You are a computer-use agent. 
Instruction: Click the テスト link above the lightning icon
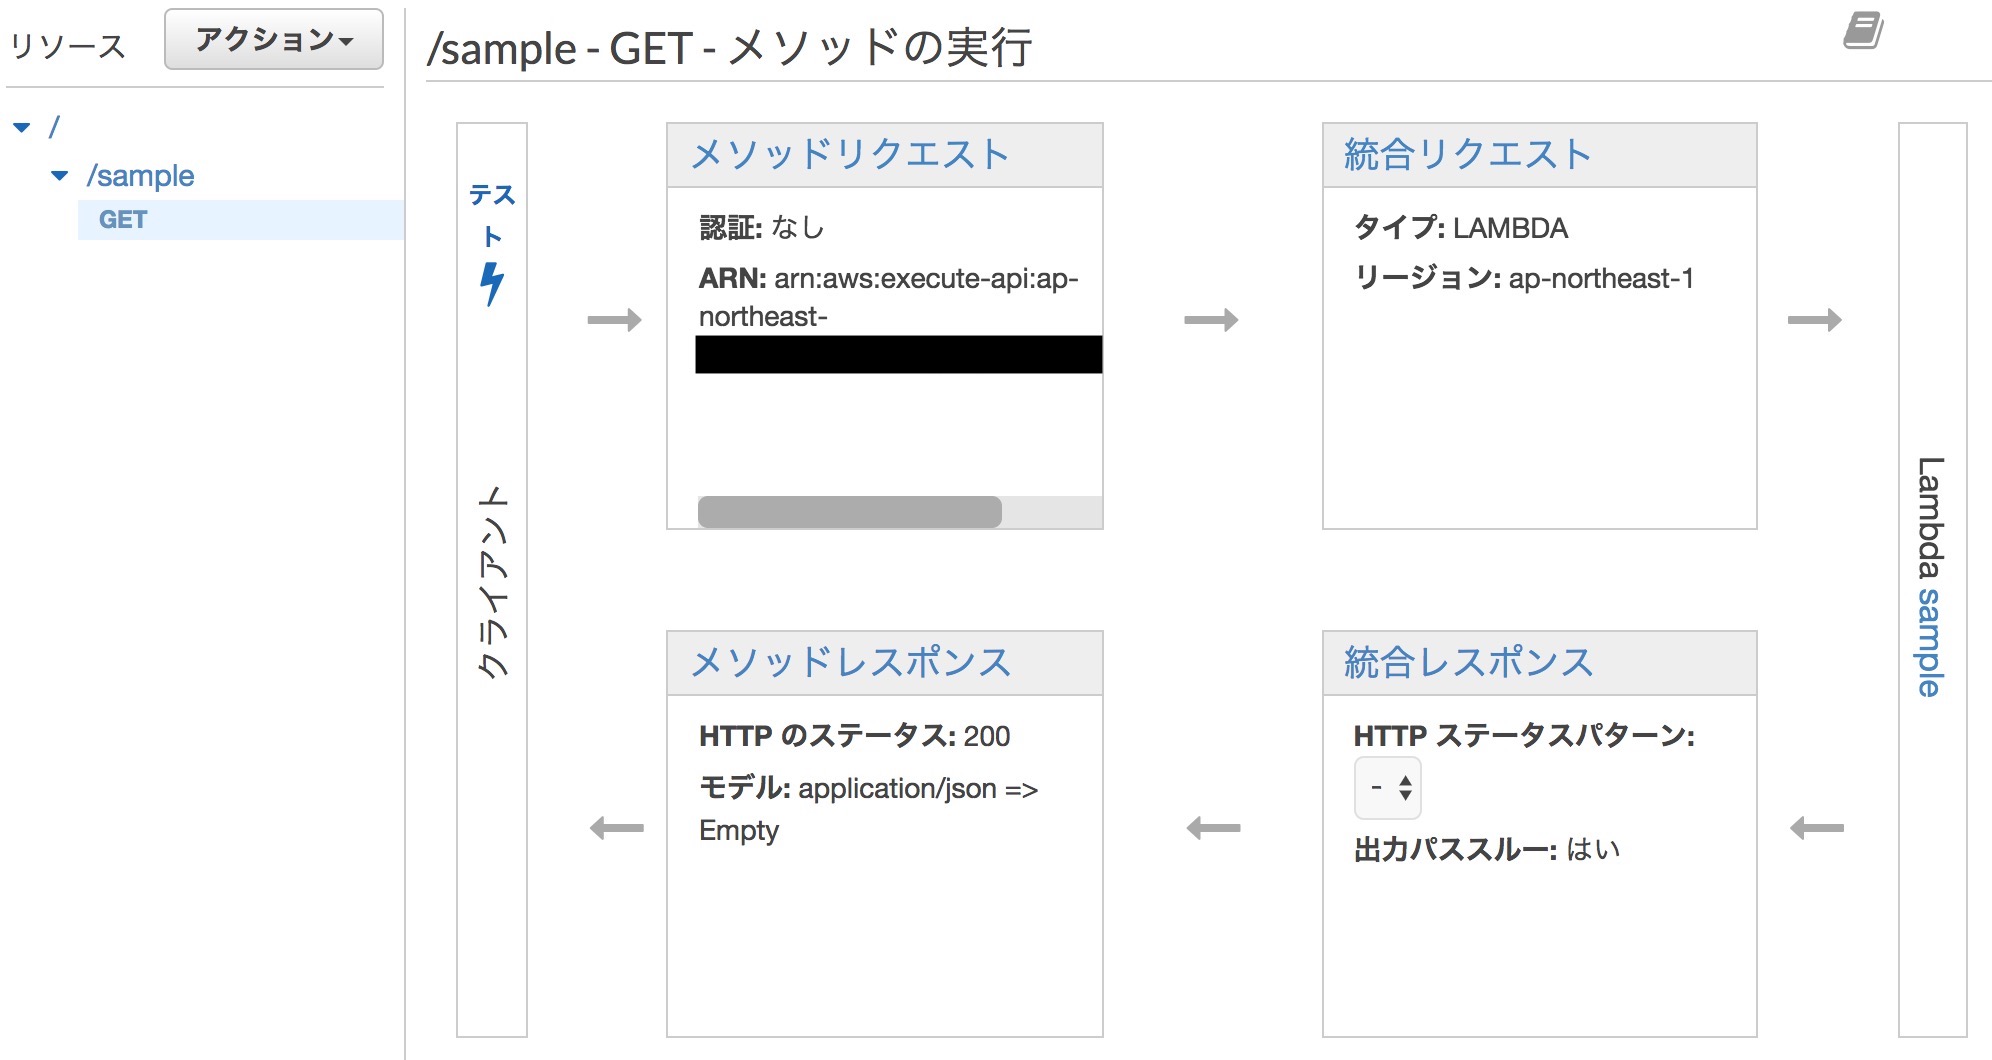click(492, 215)
